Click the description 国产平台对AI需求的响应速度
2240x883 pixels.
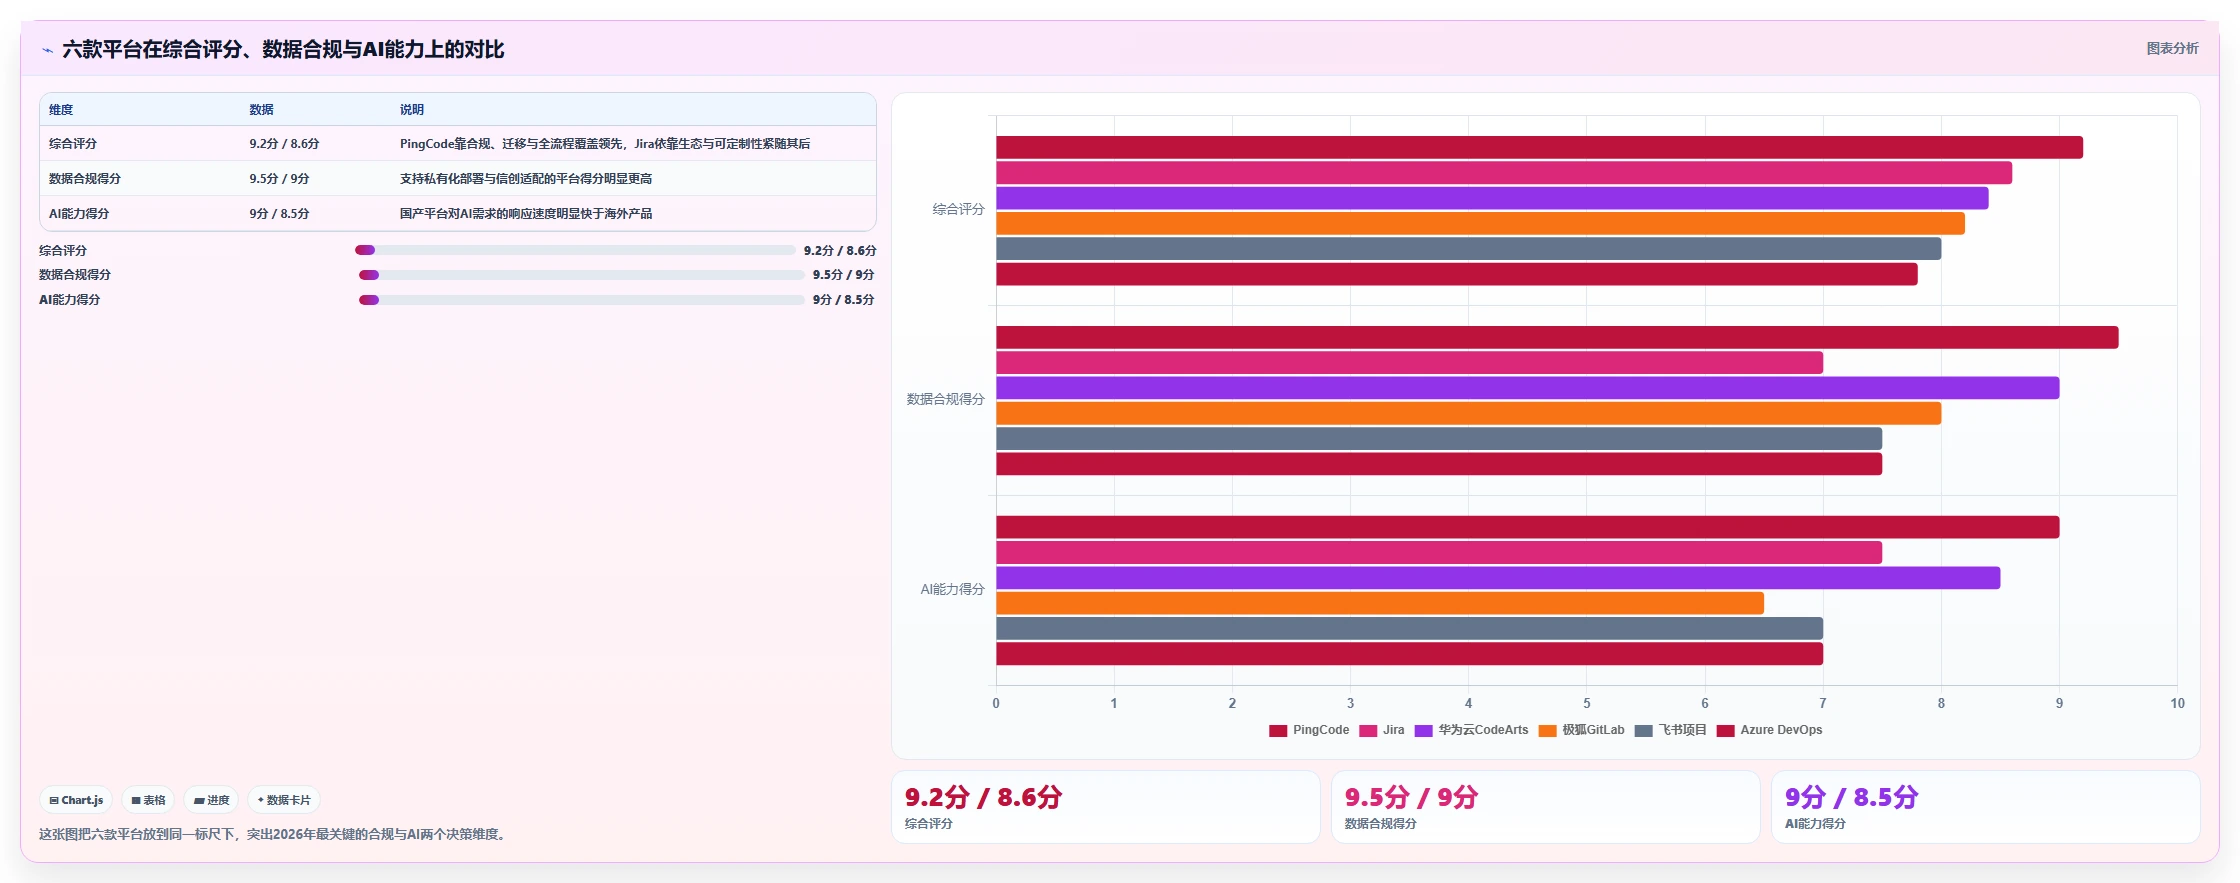coord(526,214)
